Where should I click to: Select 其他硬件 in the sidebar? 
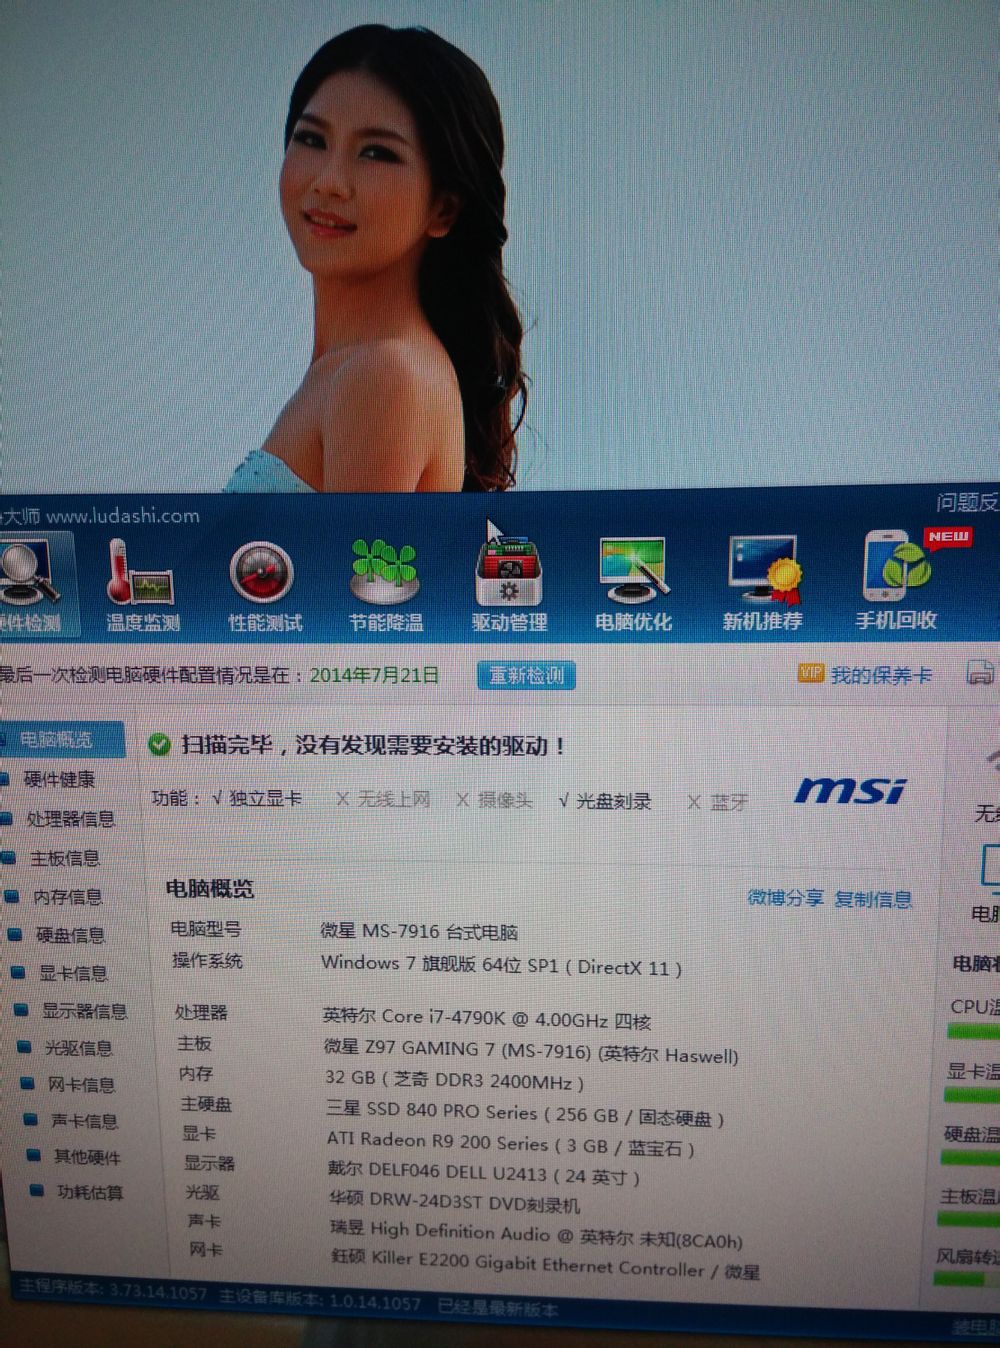[86, 1157]
